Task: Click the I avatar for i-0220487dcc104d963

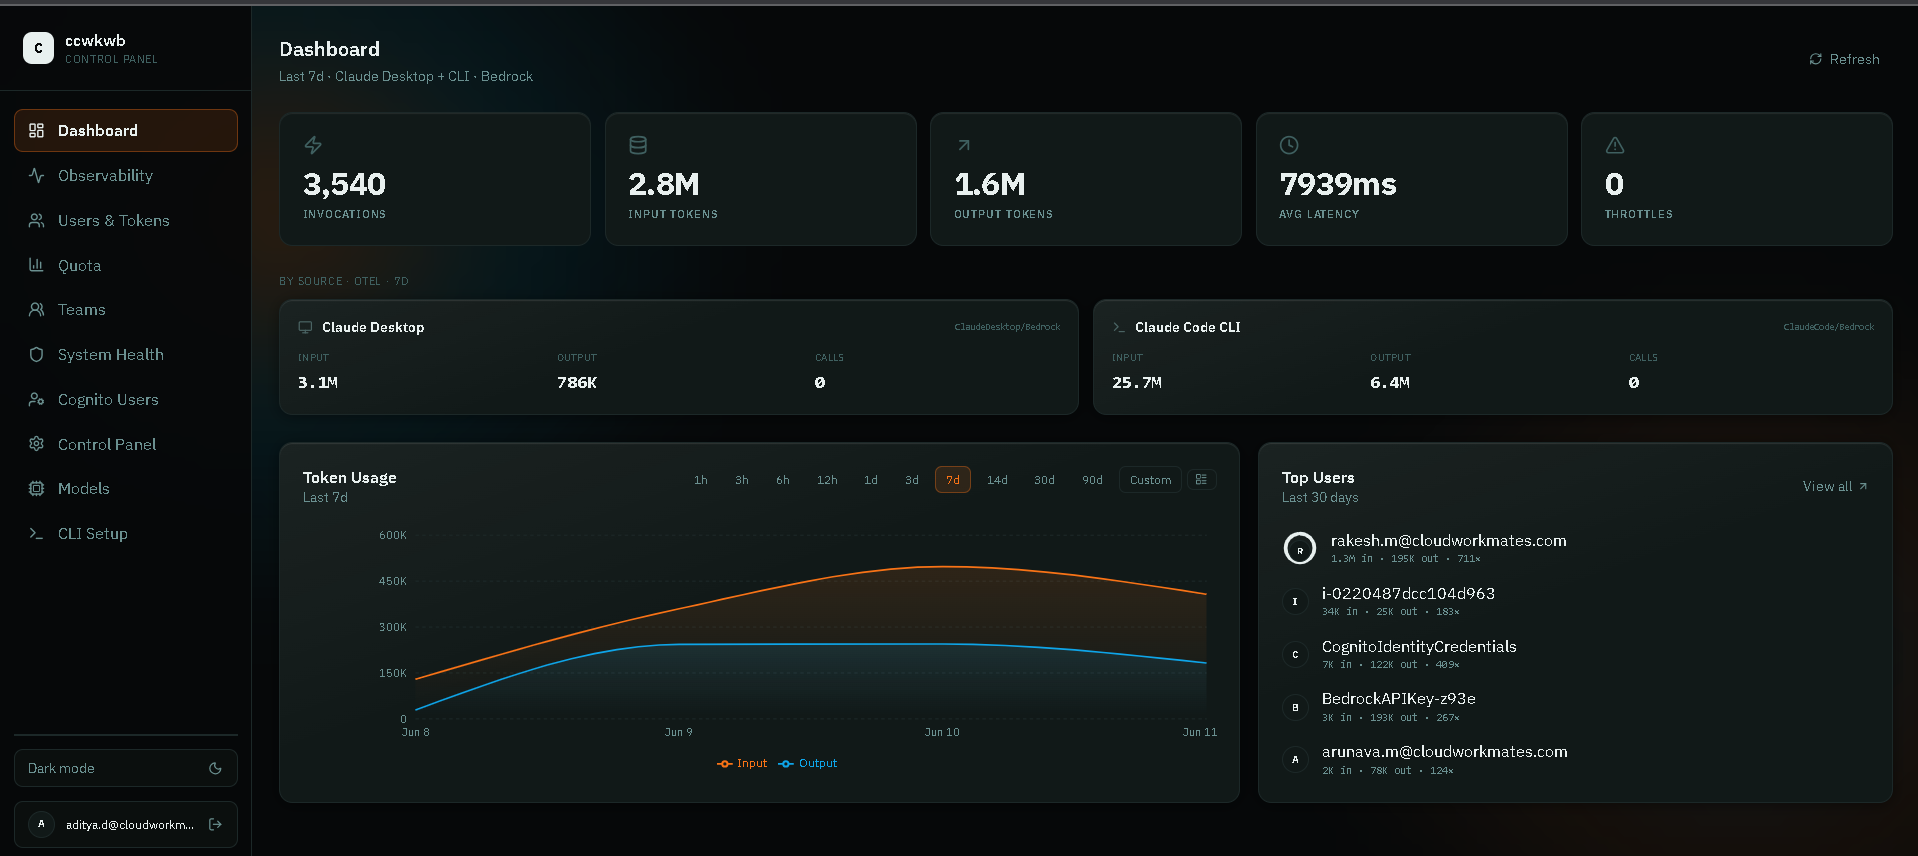Action: (x=1295, y=601)
